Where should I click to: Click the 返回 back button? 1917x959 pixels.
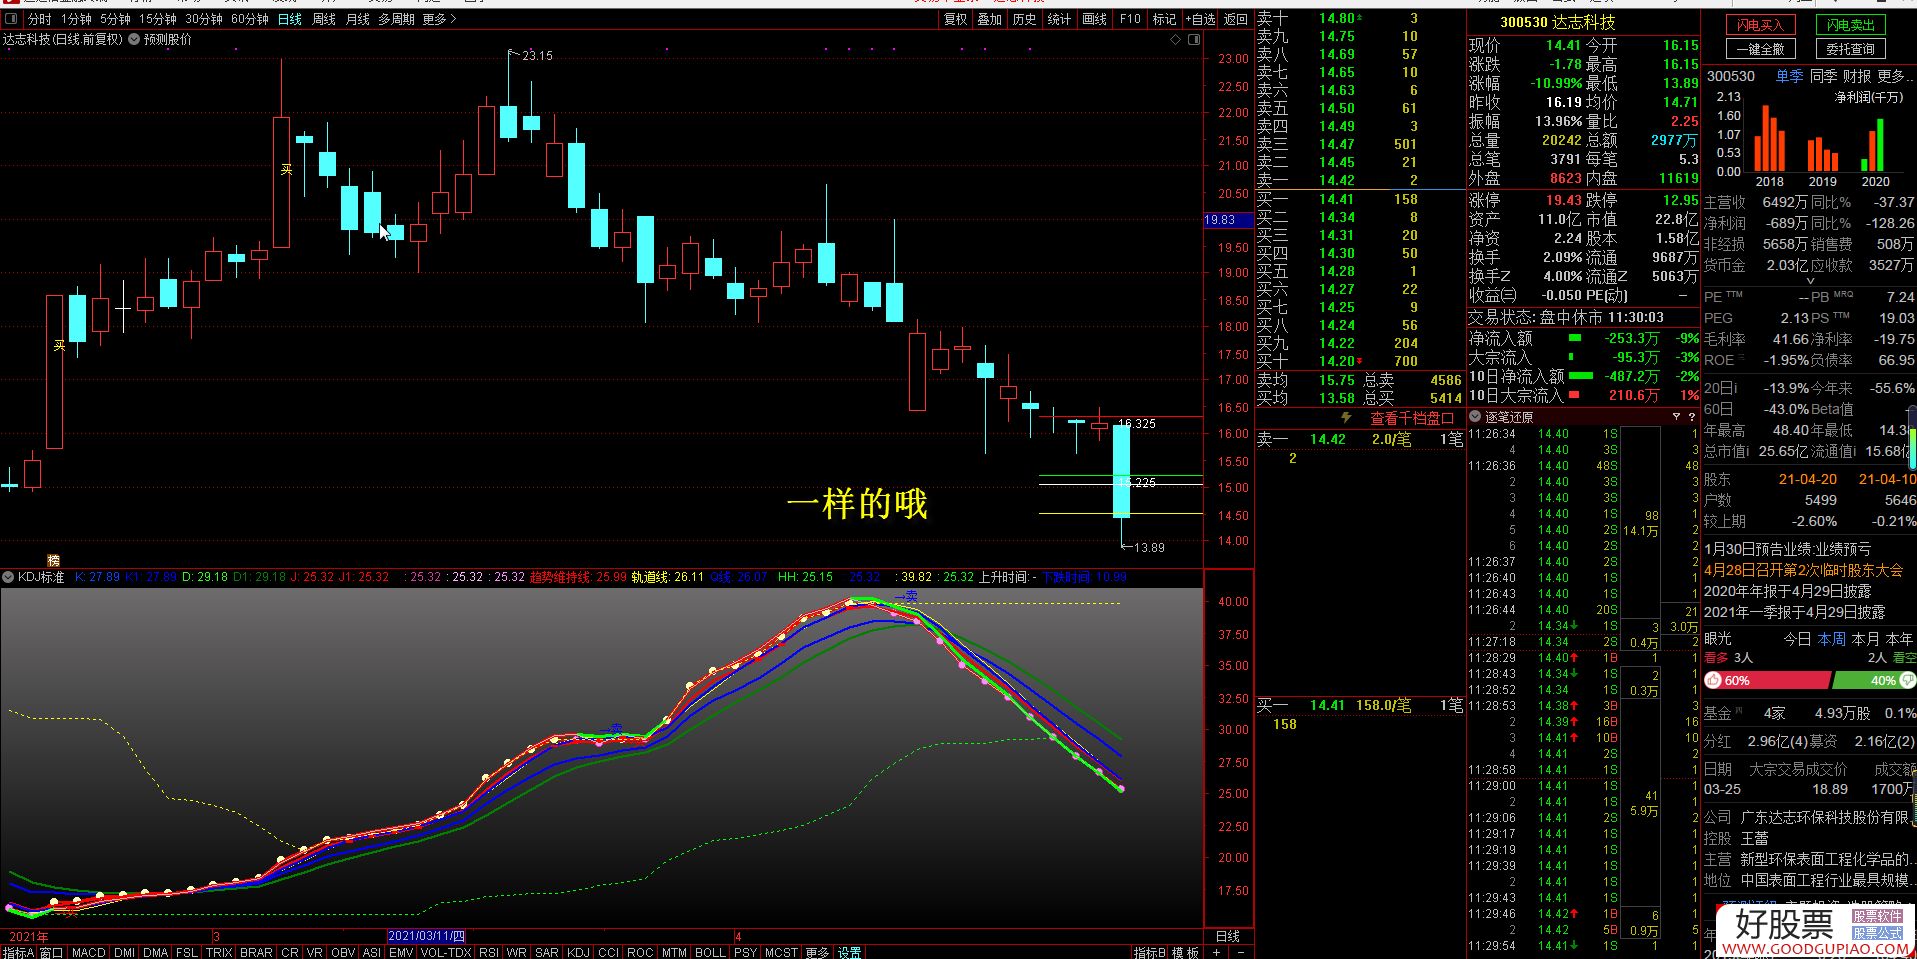pyautogui.click(x=1236, y=19)
